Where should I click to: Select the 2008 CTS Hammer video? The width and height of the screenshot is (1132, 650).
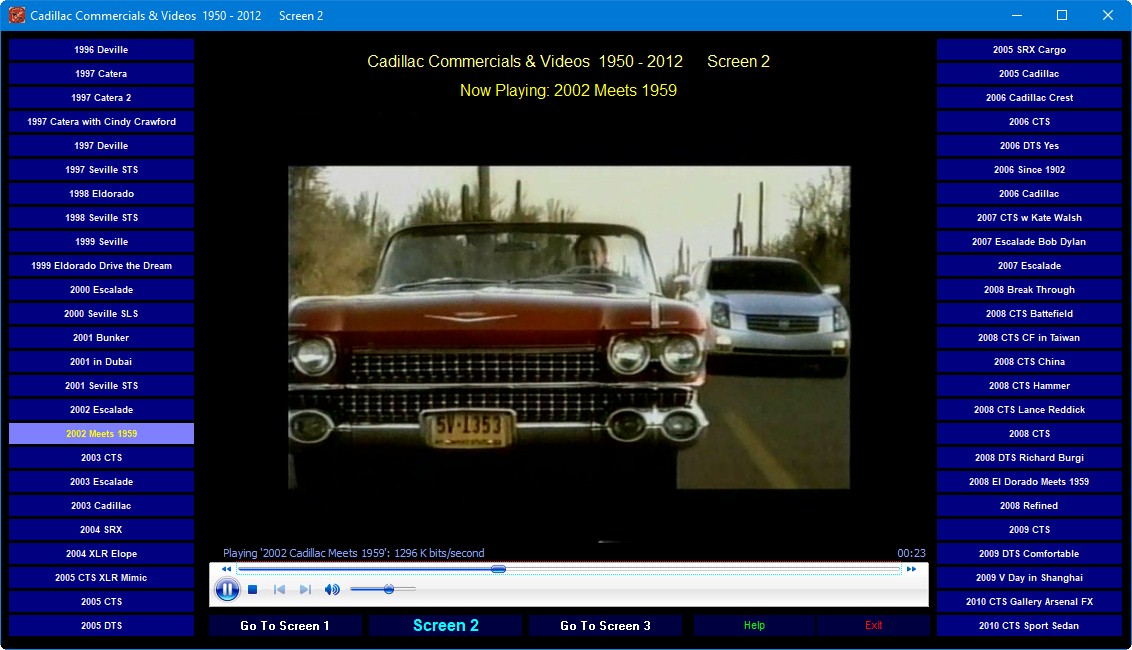pos(1029,385)
